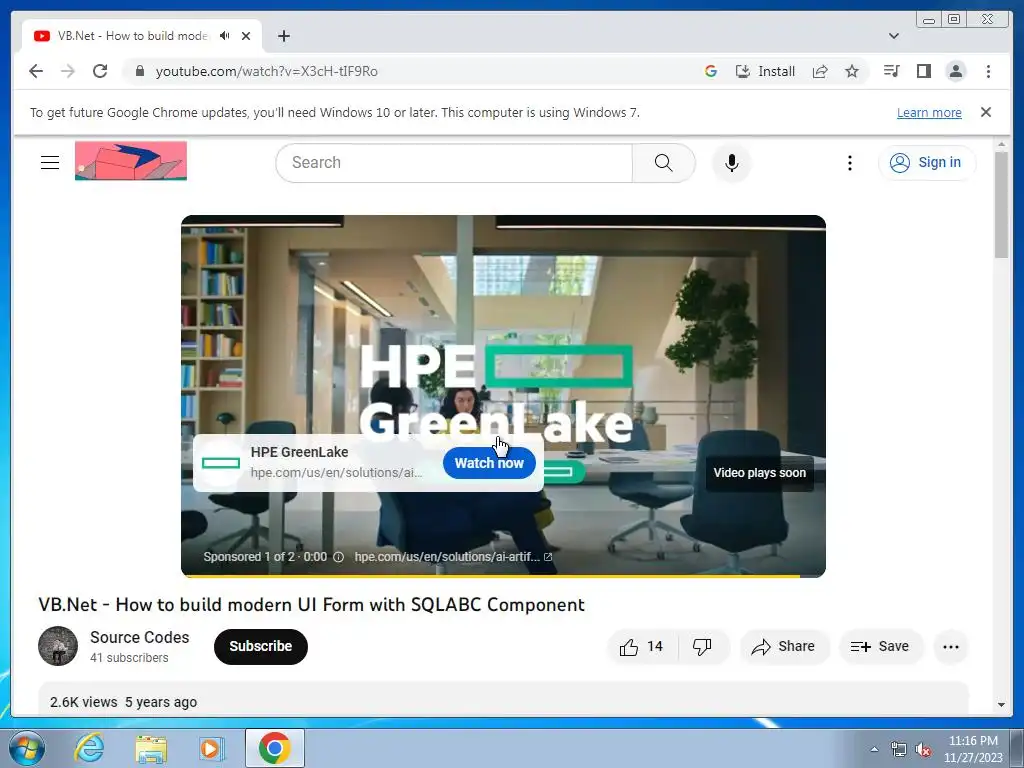The height and width of the screenshot is (768, 1024).
Task: Open the hpe.com link in ad card
Action: pos(336,472)
